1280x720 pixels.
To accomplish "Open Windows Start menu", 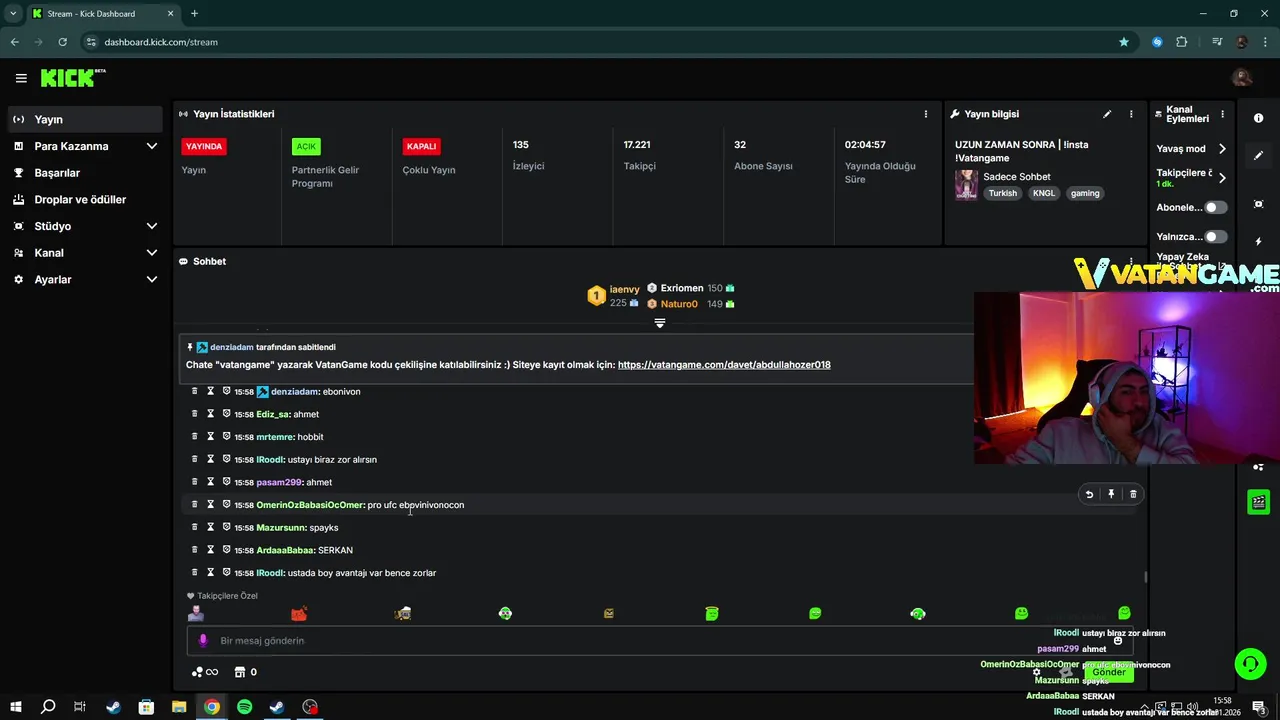I will tap(15, 707).
